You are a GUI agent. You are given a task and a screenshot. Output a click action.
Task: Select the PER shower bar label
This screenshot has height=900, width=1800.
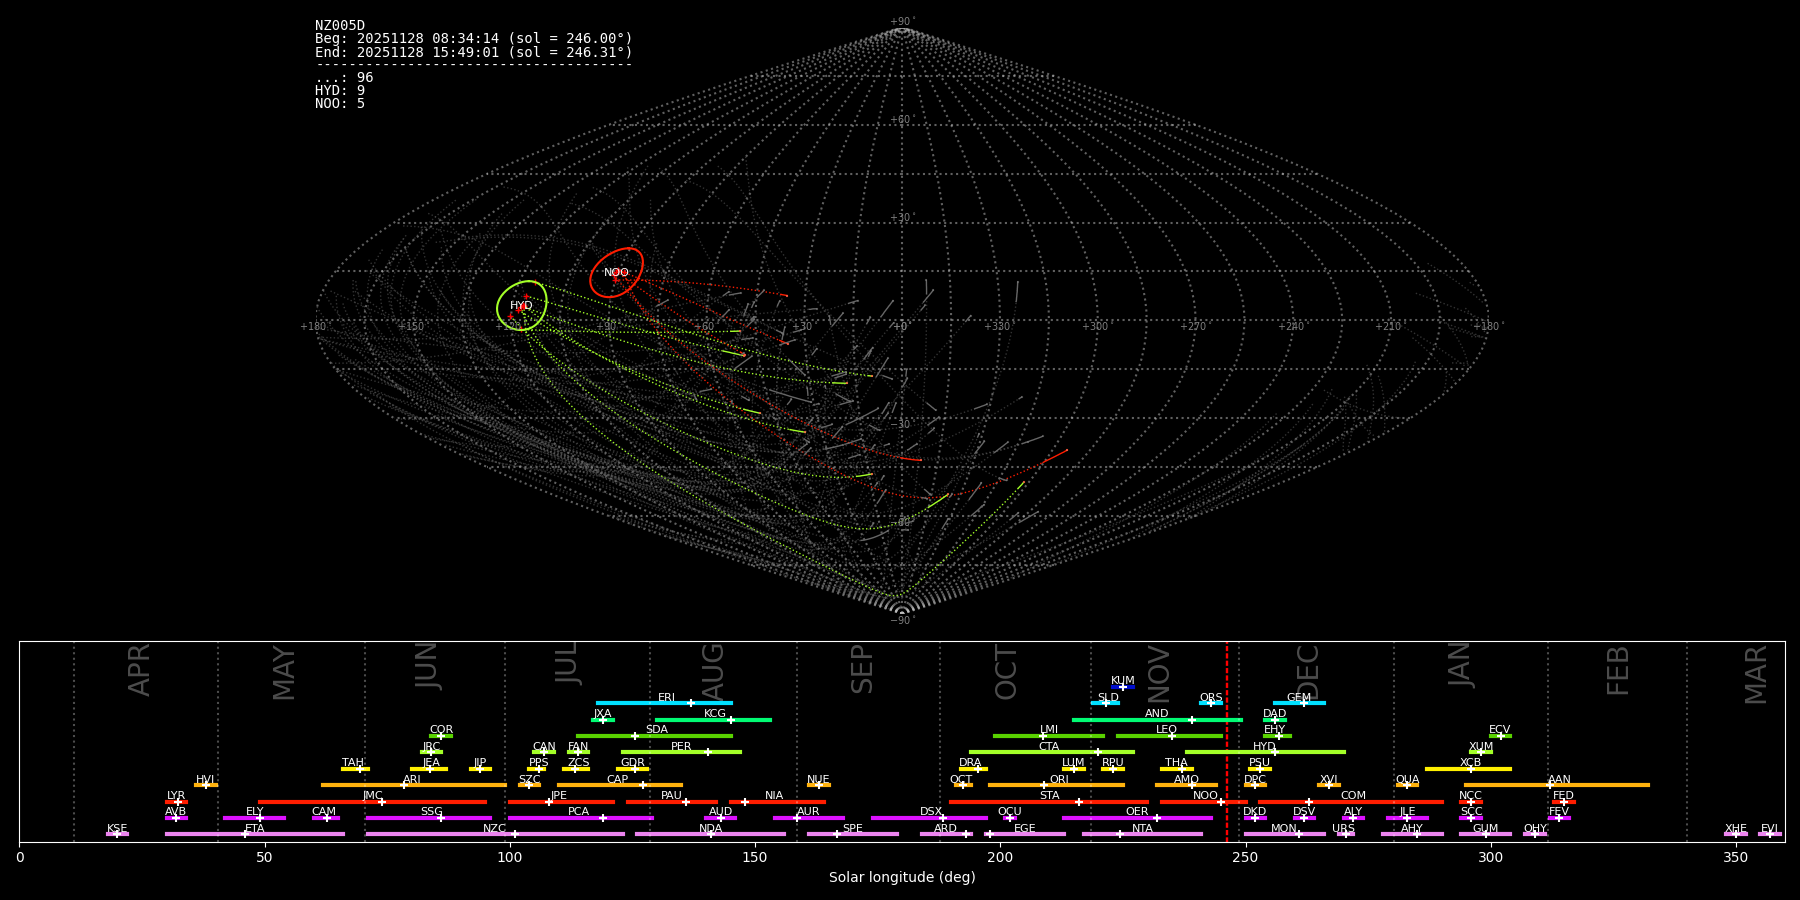681,747
